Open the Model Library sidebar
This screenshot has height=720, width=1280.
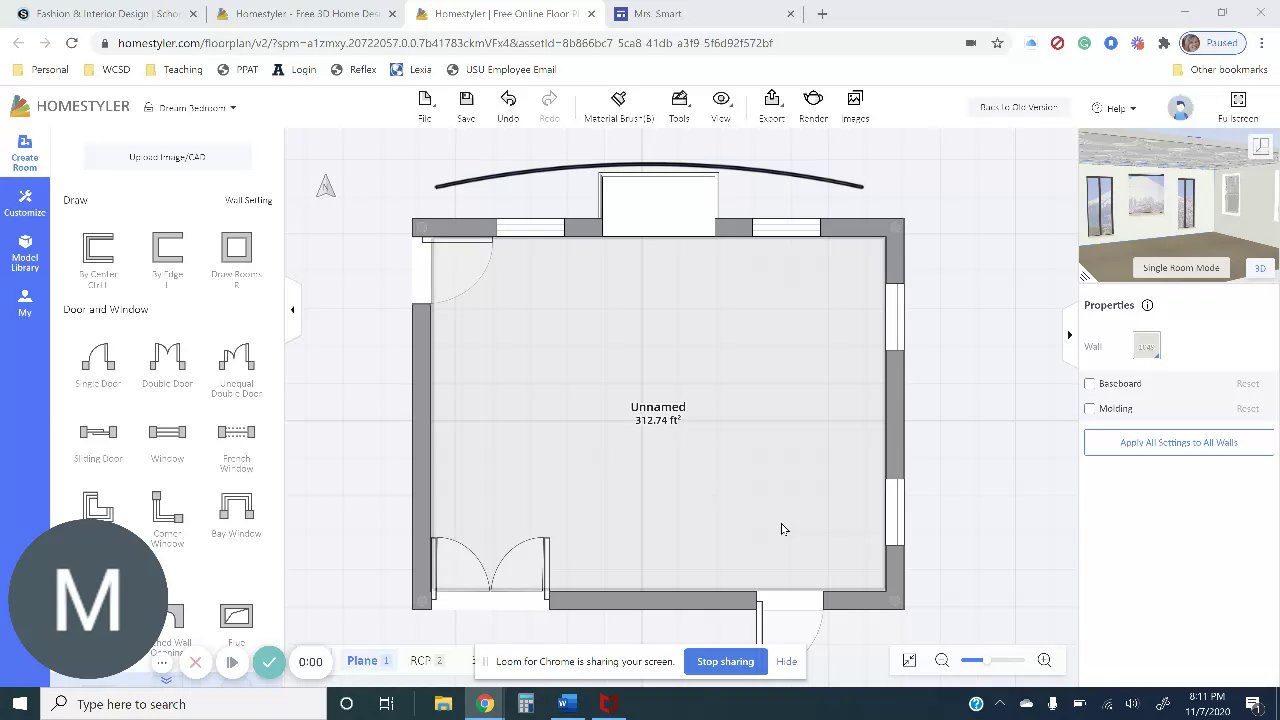pyautogui.click(x=25, y=253)
